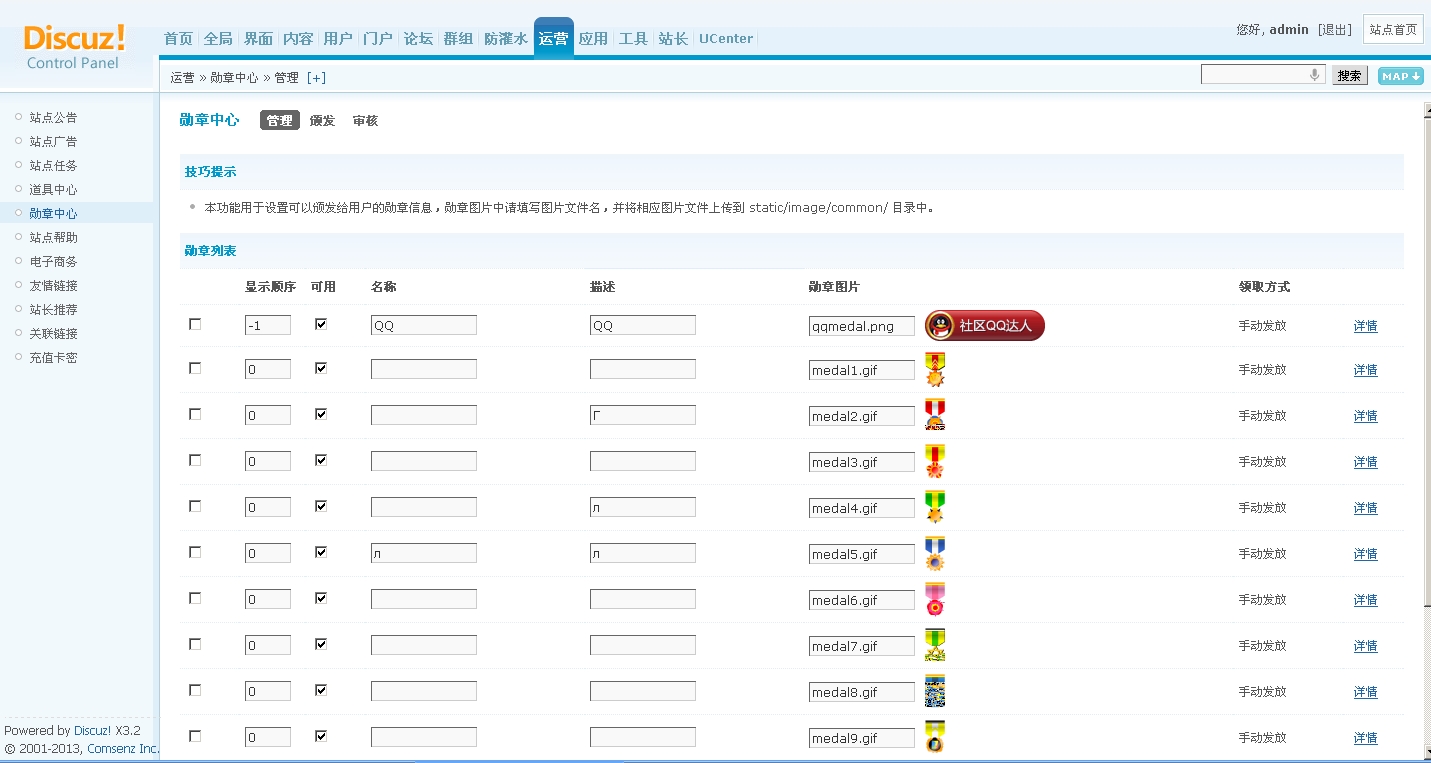Check the first row selection checkbox
1431x763 pixels.
(195, 323)
